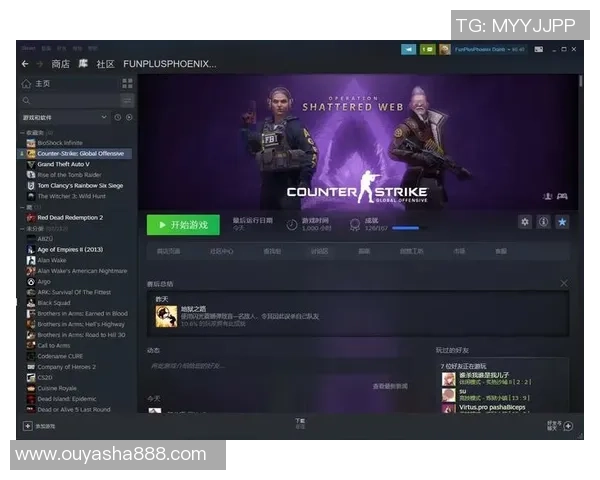This screenshot has width=600, height=480.
Task: Click the CS2D game icon
Action: (x=31, y=378)
